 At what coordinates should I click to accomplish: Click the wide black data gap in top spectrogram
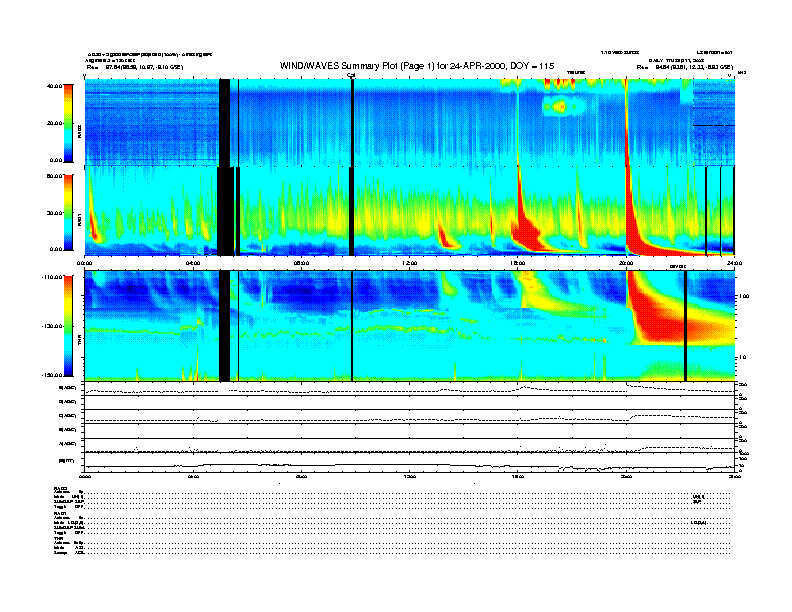(225, 122)
